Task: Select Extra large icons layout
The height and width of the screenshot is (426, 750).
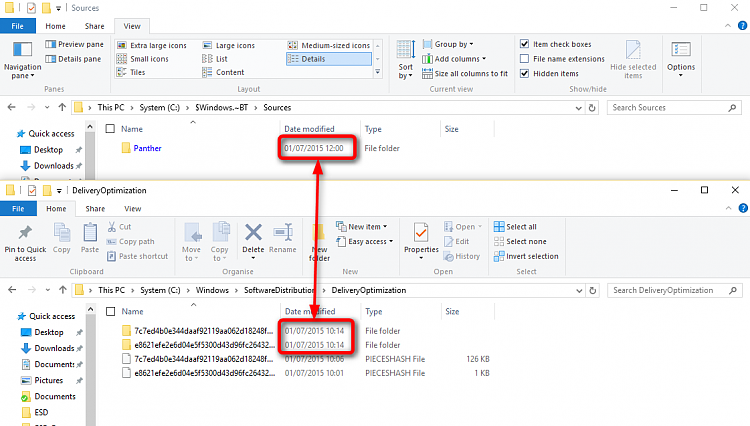Action: [x=152, y=45]
